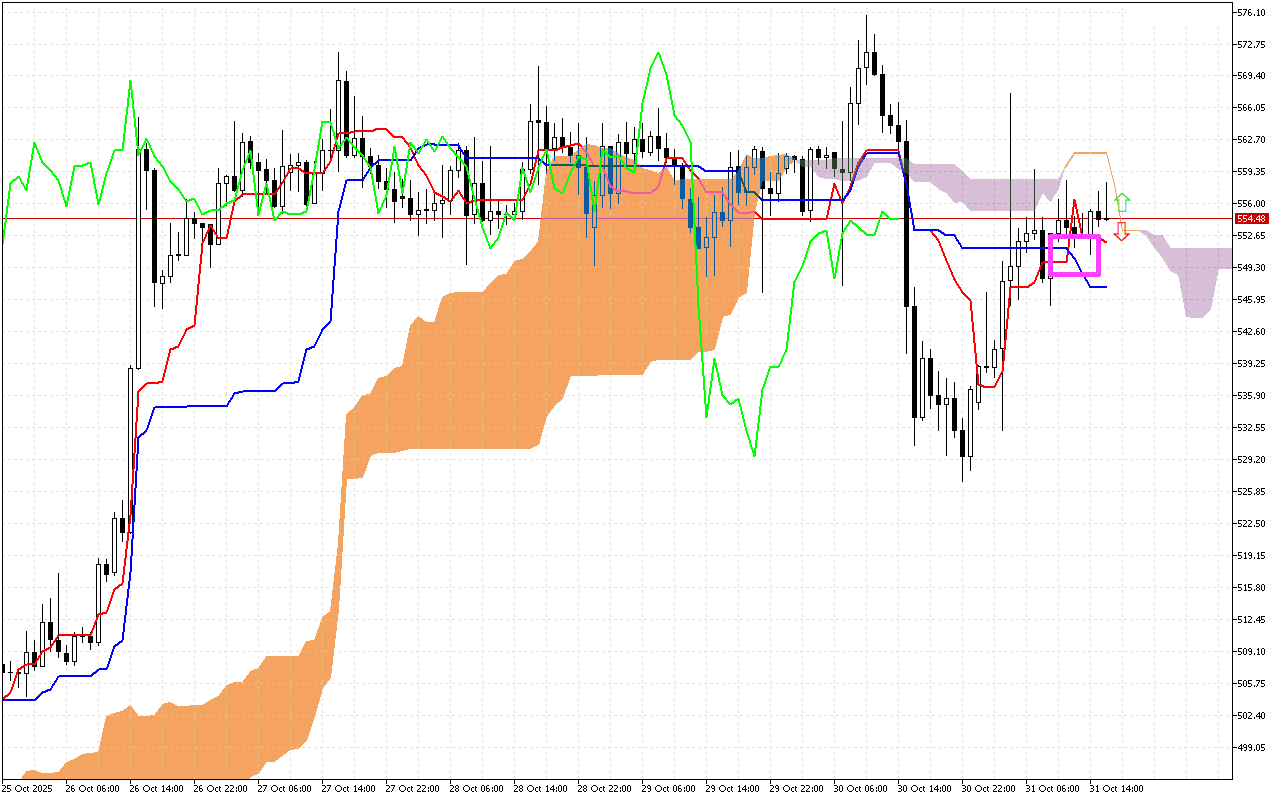Click the green up arrow signal
Screen dimensions: 1280x800
click(x=1122, y=201)
